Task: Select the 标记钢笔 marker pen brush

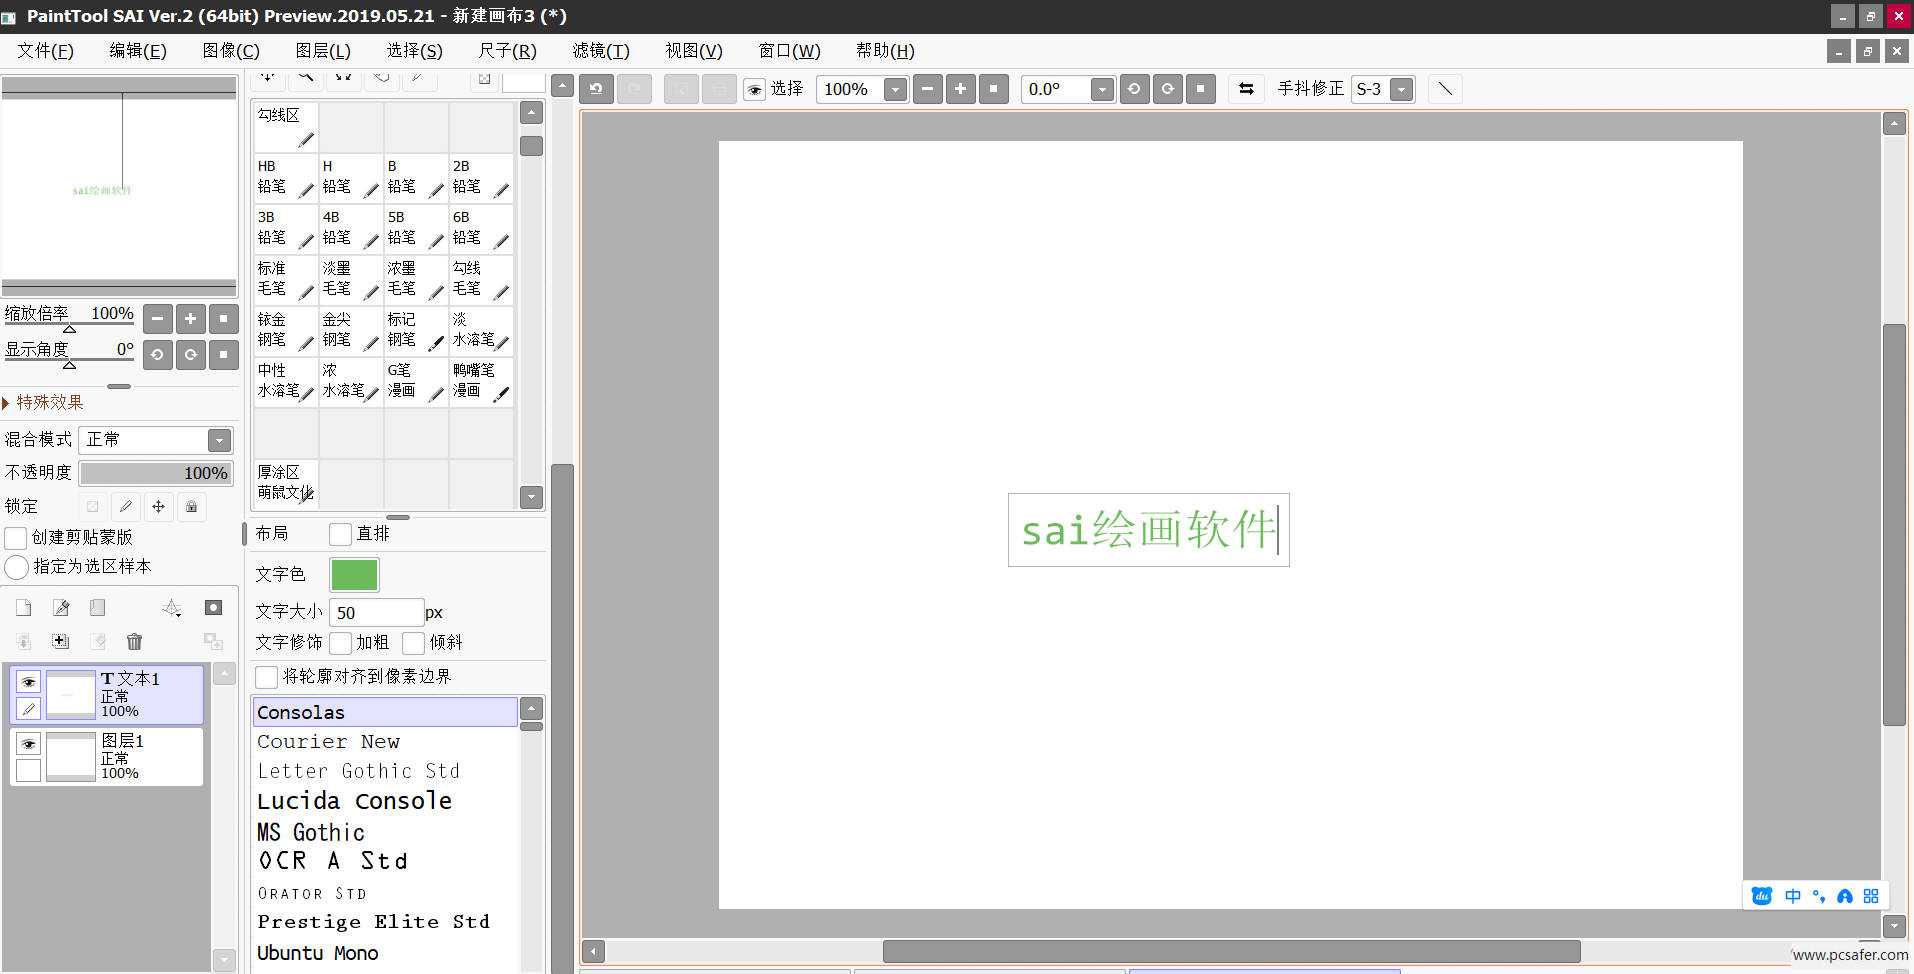Action: [416, 331]
